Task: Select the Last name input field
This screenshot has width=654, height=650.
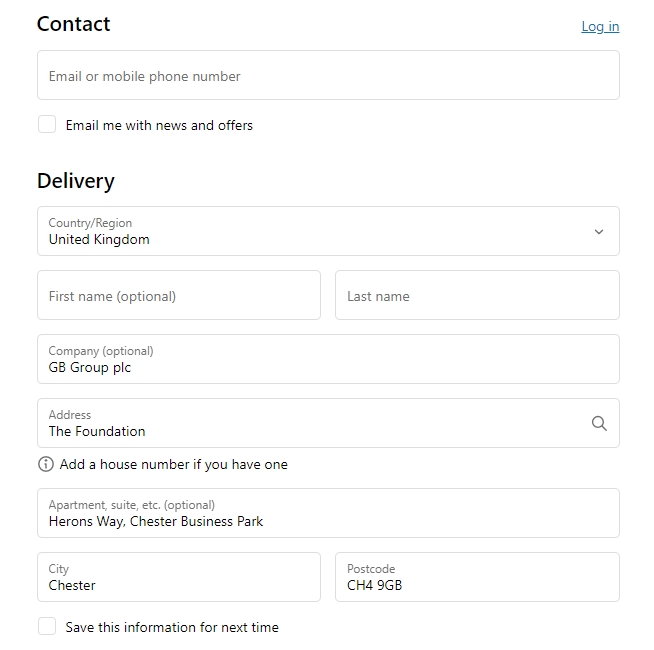Action: 477,295
